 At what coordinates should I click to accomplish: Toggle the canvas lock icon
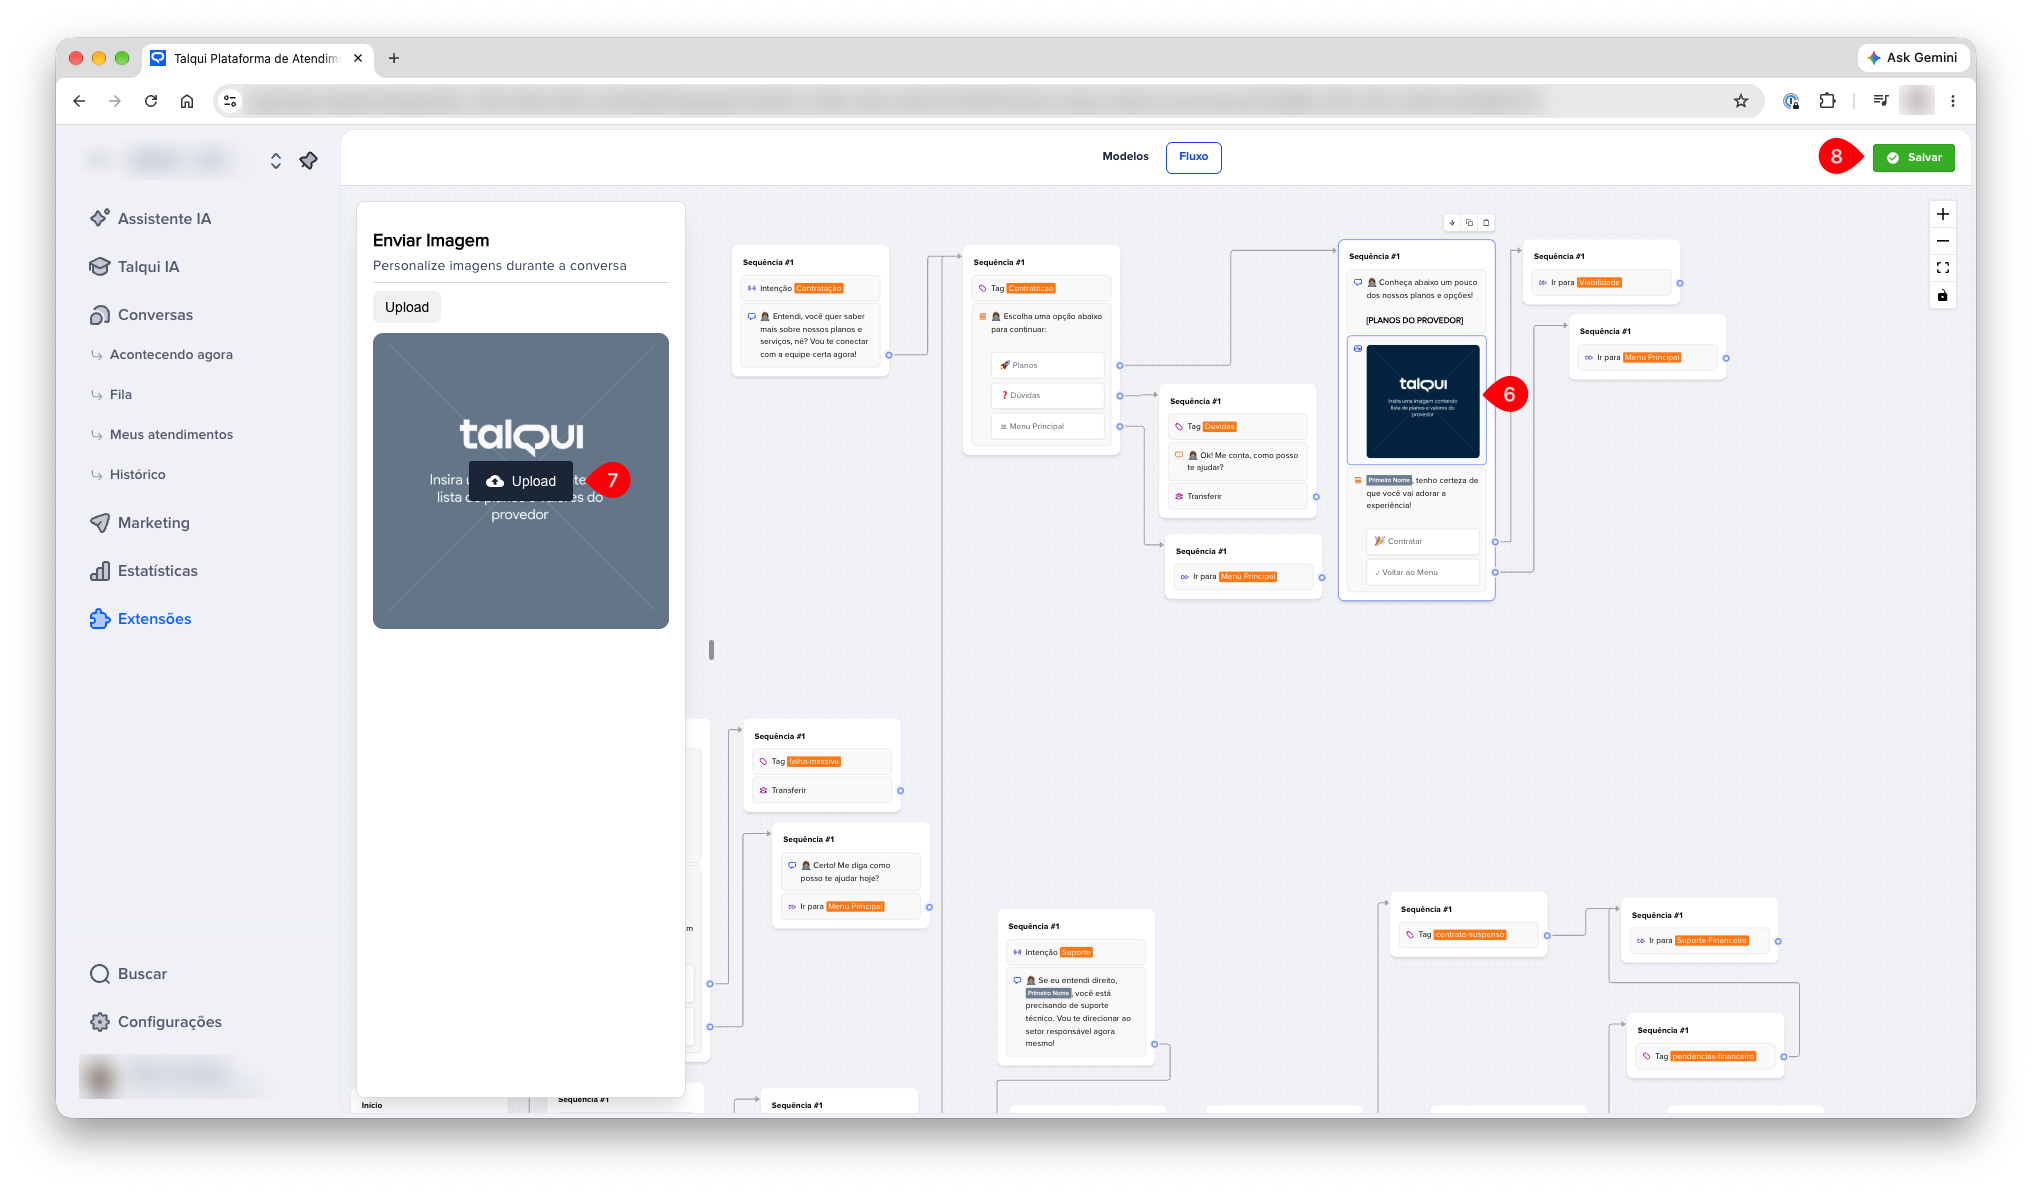coord(1942,295)
